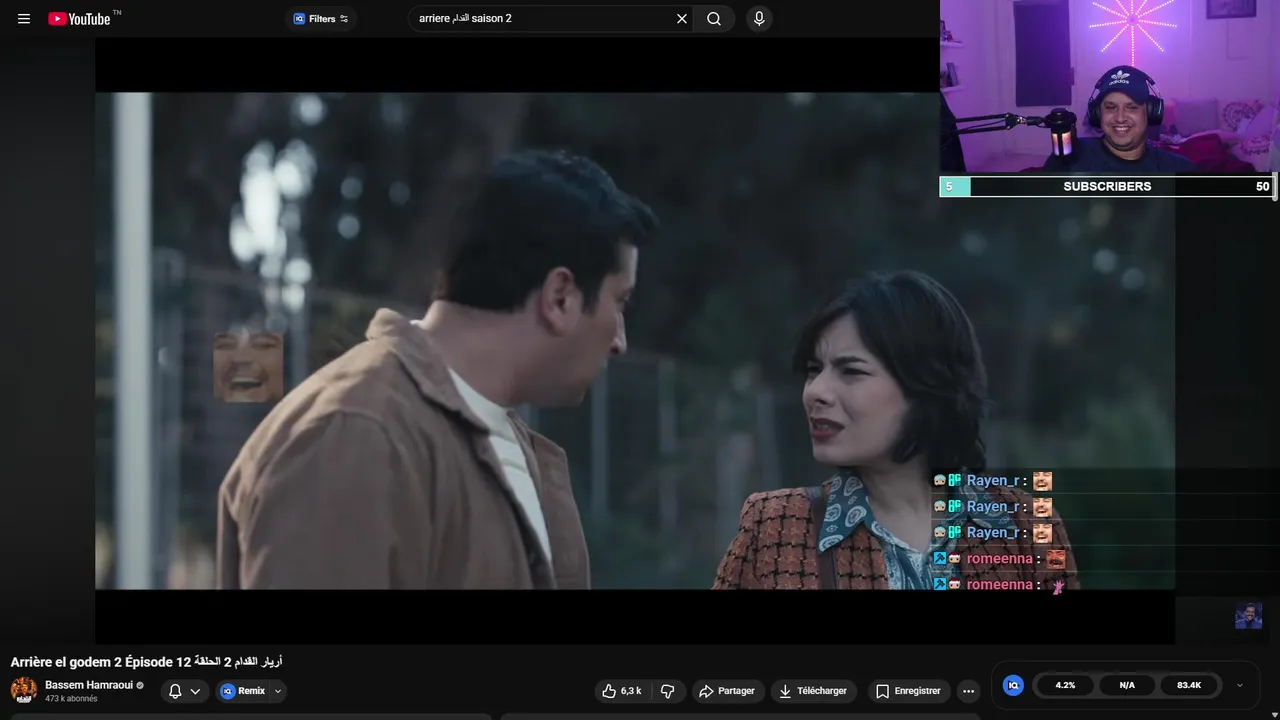Clear the search query with X

tap(682, 19)
